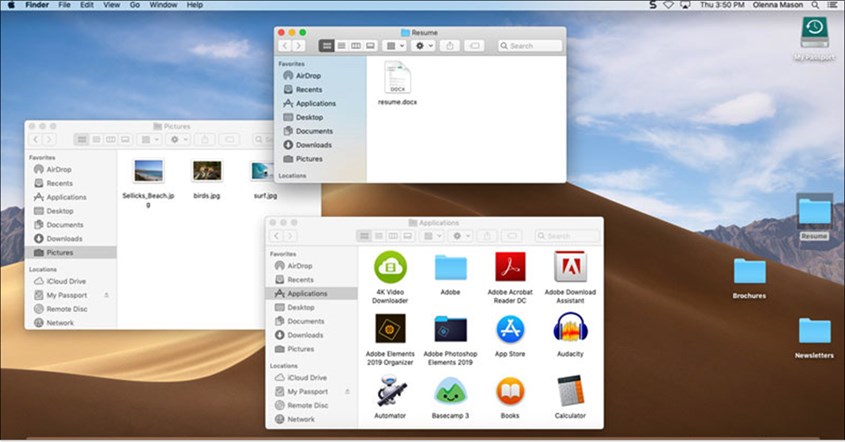845x442 pixels.
Task: Click Search field in Resume window
Action: tap(530, 46)
